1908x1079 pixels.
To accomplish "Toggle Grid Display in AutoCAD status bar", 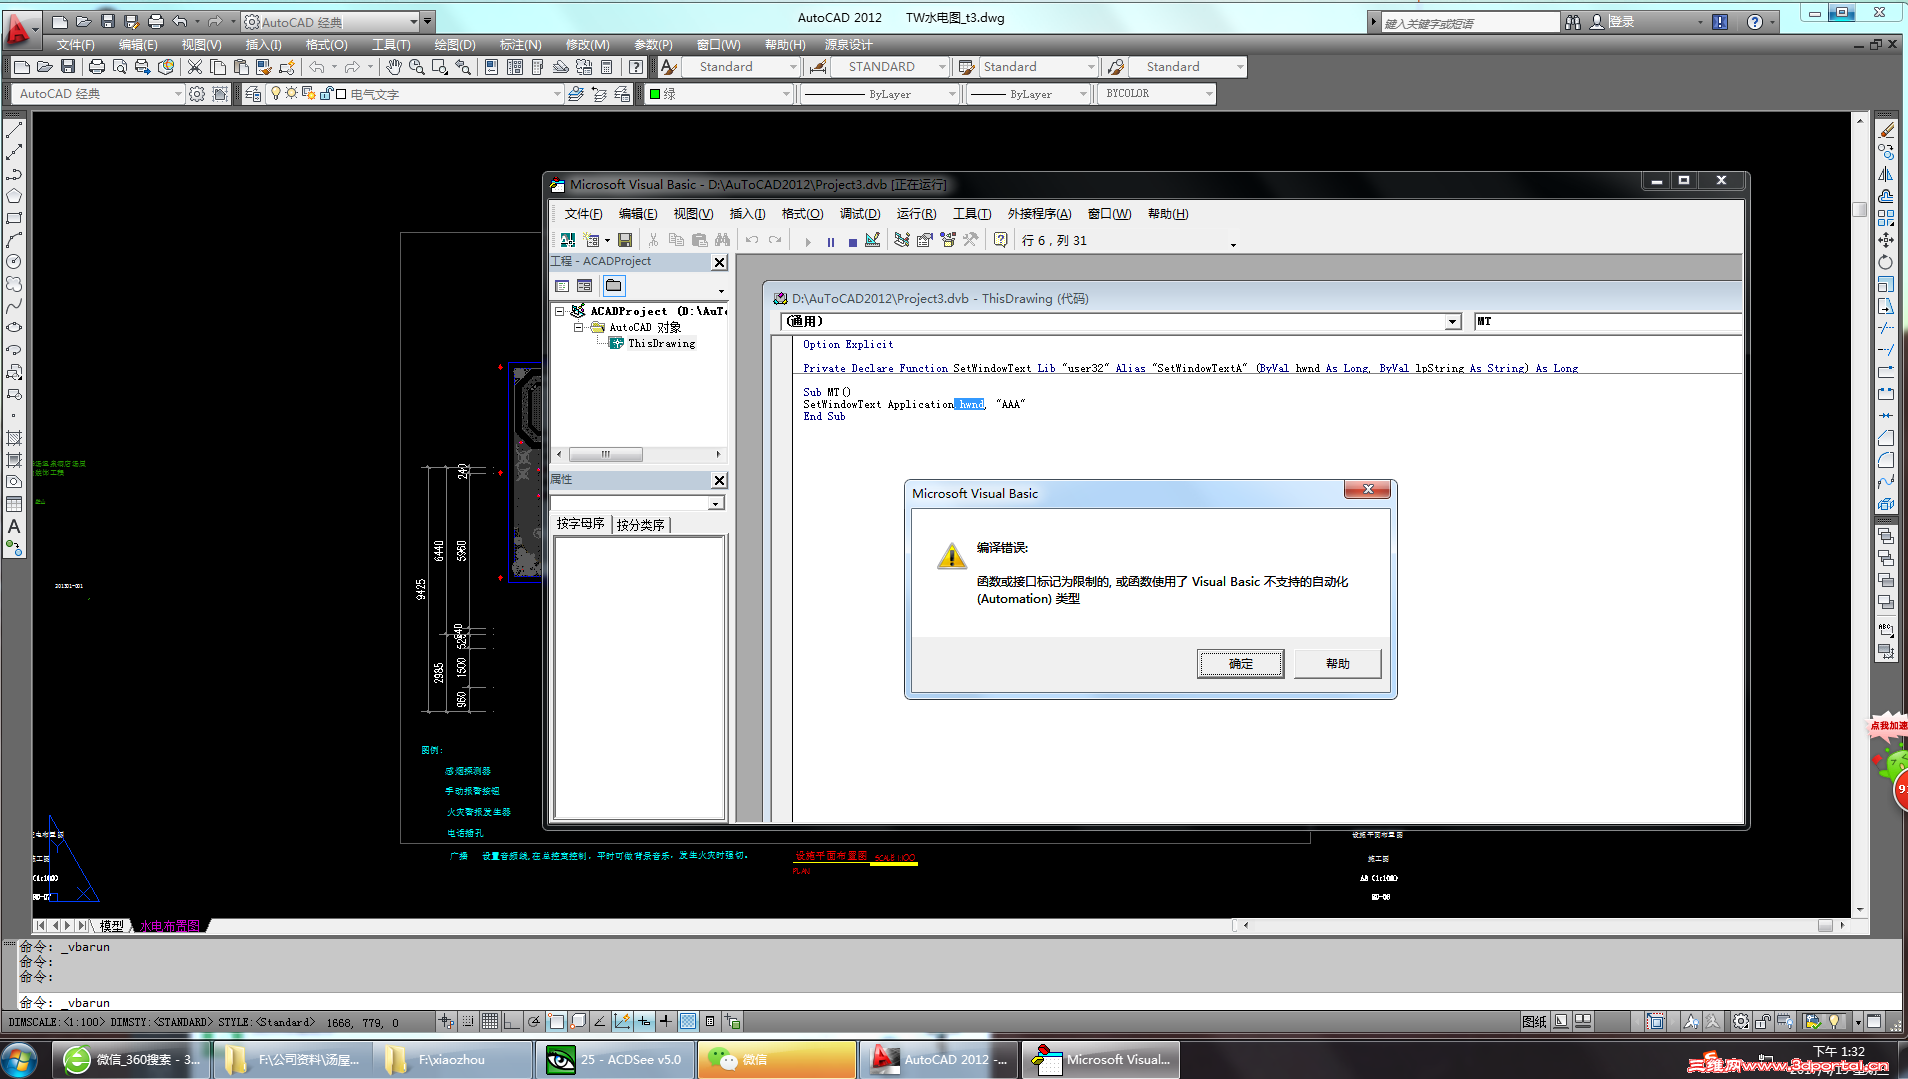I will (490, 1021).
